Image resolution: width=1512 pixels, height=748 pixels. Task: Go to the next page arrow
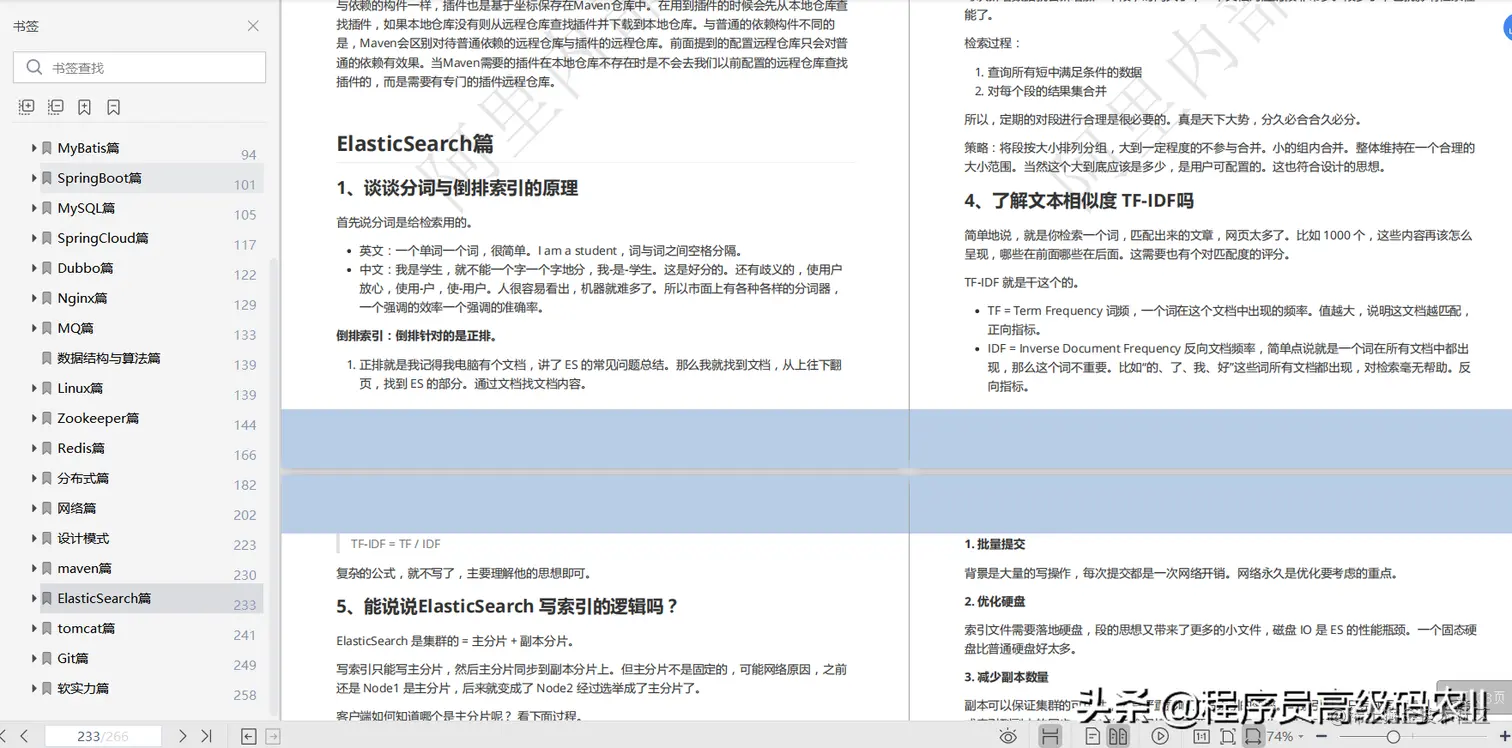coord(182,734)
